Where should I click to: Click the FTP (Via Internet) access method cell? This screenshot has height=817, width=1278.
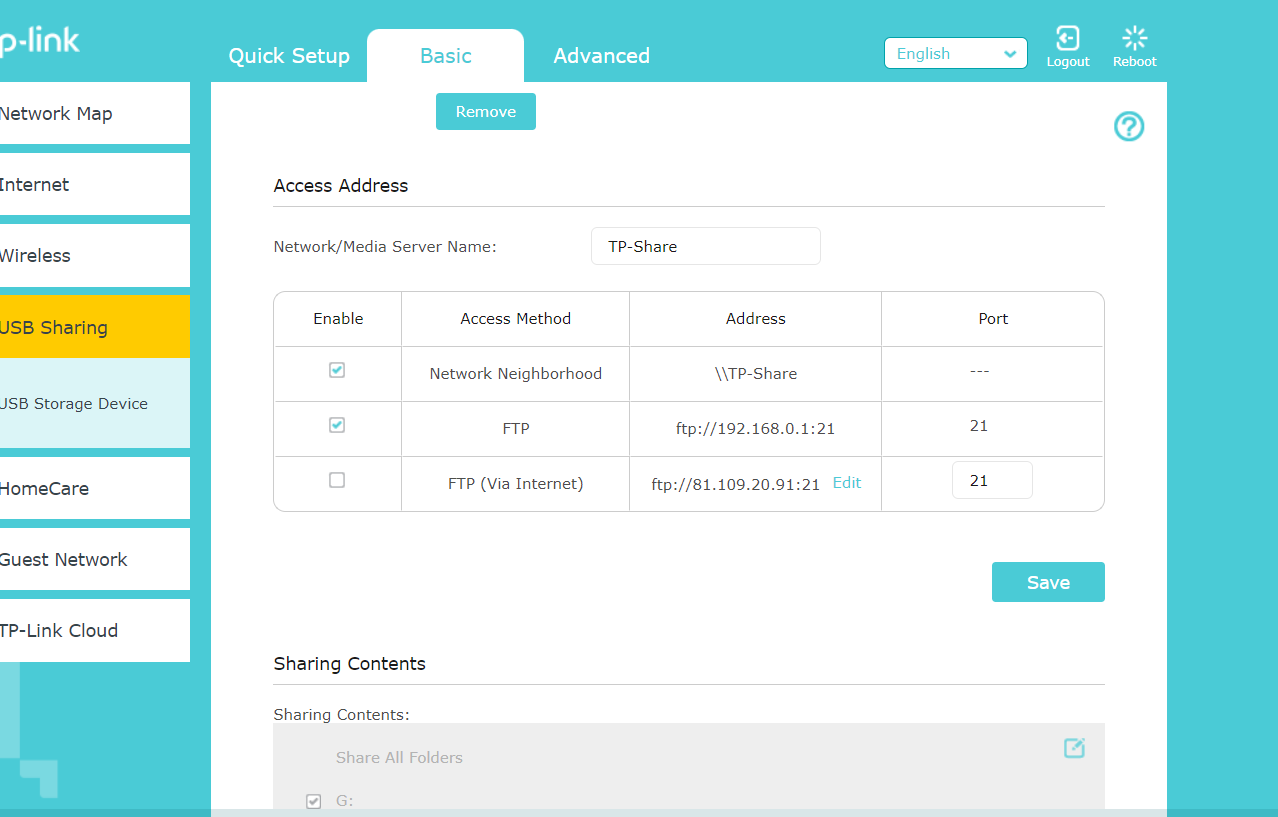coord(516,484)
